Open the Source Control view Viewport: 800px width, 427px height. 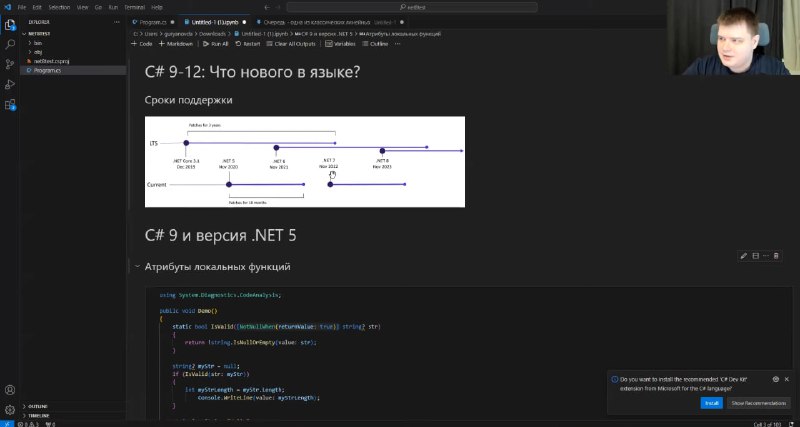pyautogui.click(x=10, y=64)
